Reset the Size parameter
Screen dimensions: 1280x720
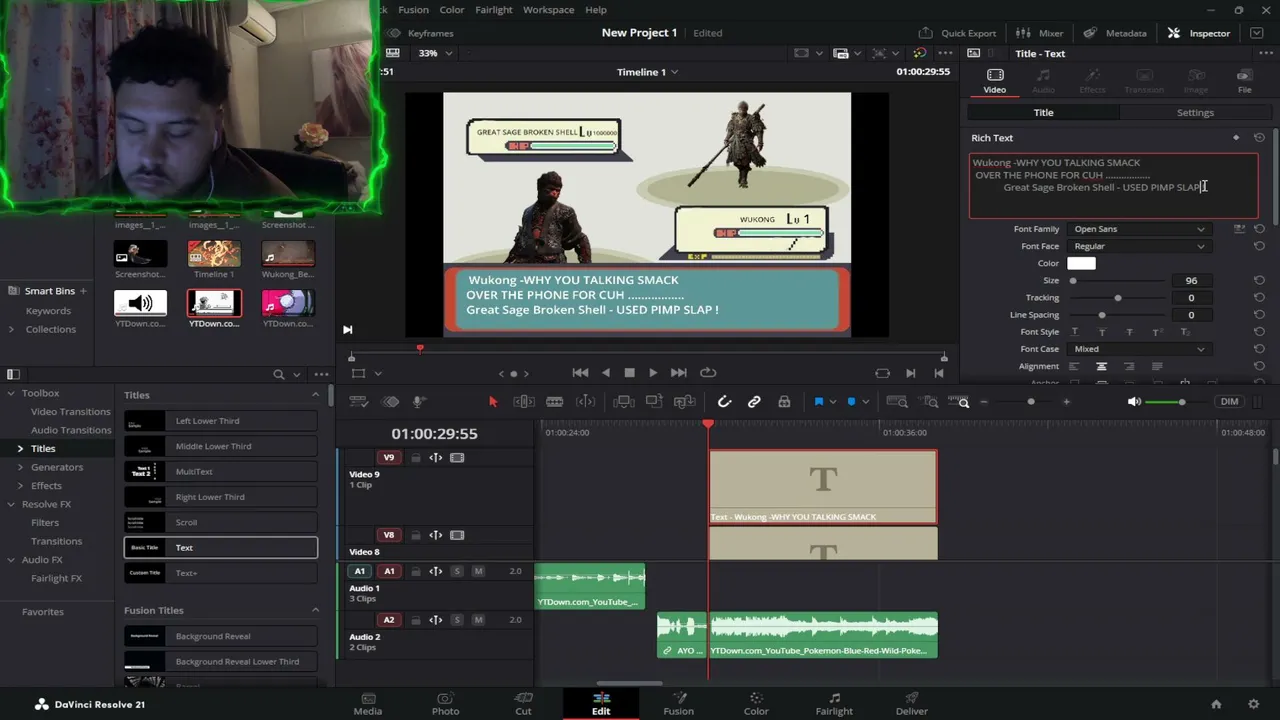point(1259,281)
